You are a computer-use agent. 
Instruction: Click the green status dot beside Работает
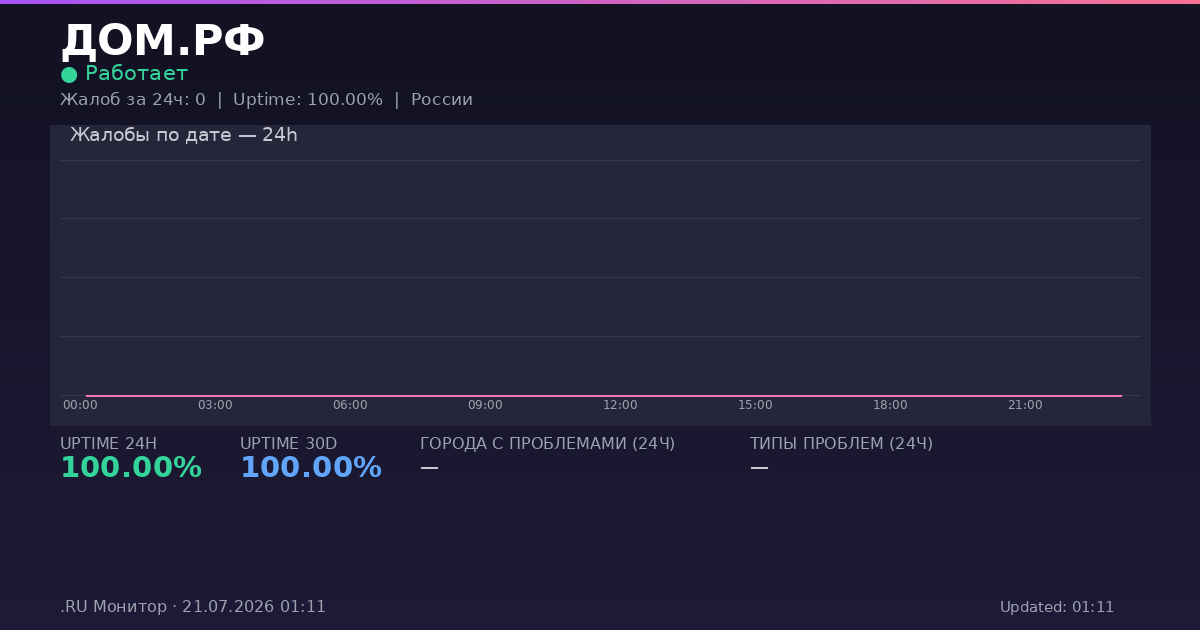[x=69, y=75]
